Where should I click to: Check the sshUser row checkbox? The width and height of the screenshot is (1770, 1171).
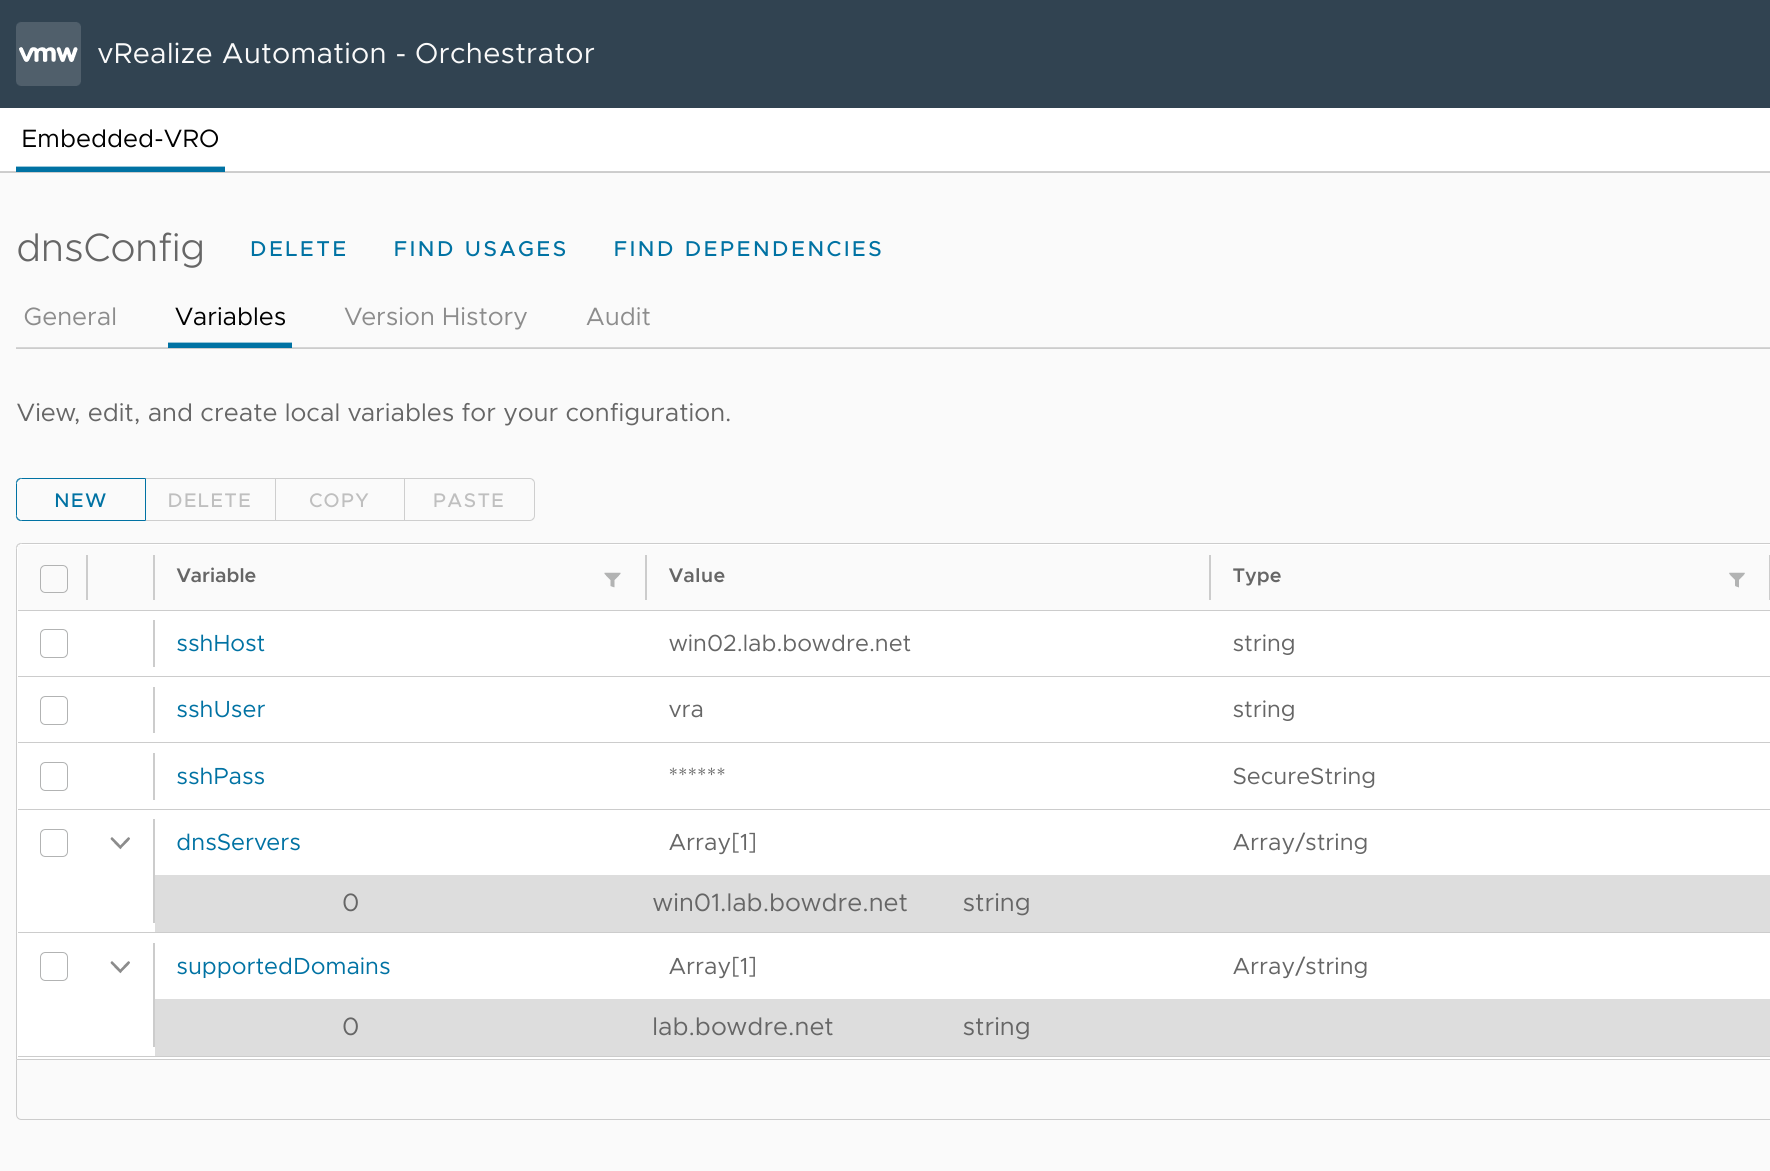pyautogui.click(x=54, y=710)
